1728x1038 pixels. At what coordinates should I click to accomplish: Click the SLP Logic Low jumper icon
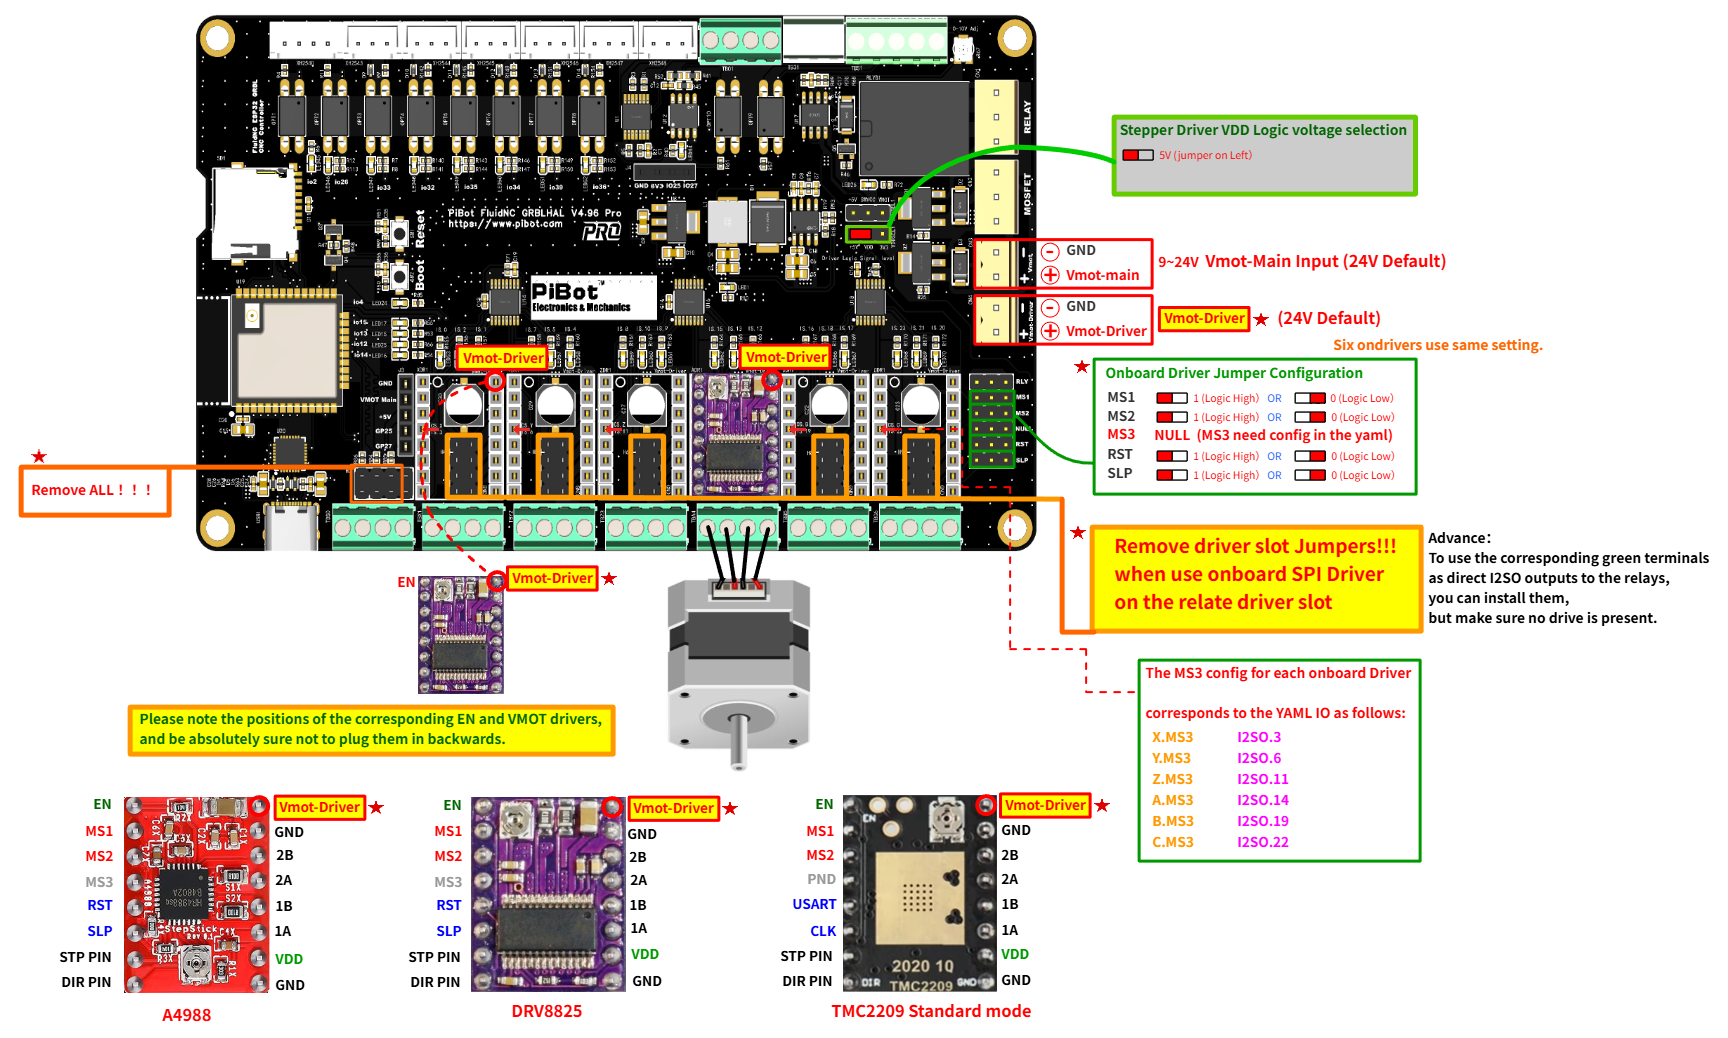[1310, 475]
